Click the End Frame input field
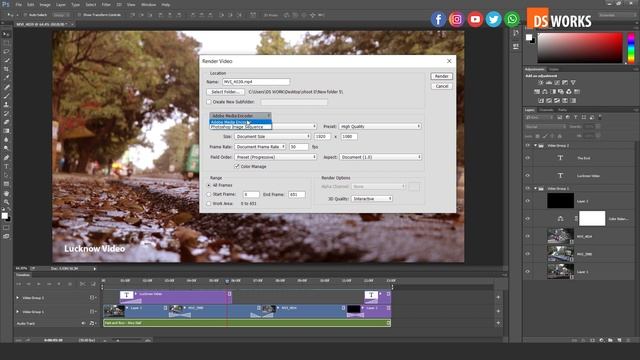 click(297, 195)
